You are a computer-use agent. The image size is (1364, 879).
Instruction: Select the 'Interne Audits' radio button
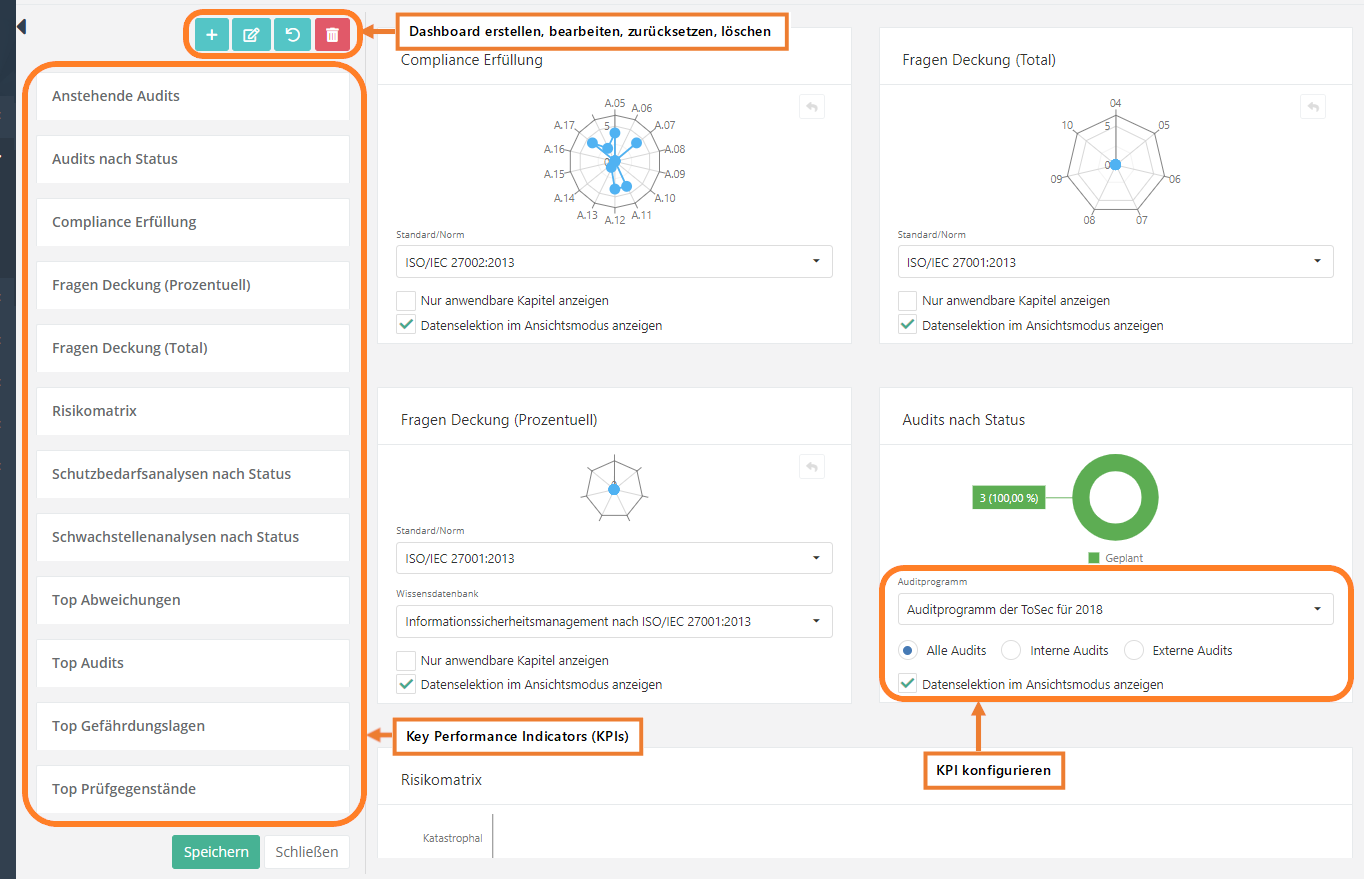pyautogui.click(x=1012, y=650)
